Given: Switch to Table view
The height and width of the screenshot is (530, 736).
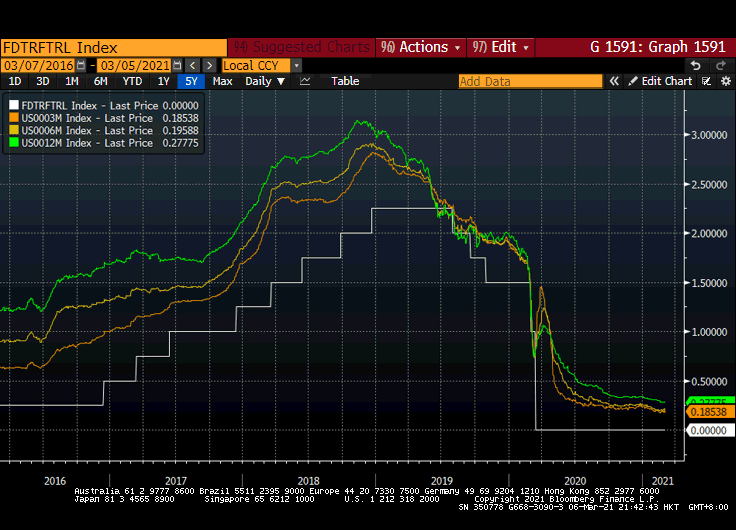Looking at the screenshot, I should [345, 81].
